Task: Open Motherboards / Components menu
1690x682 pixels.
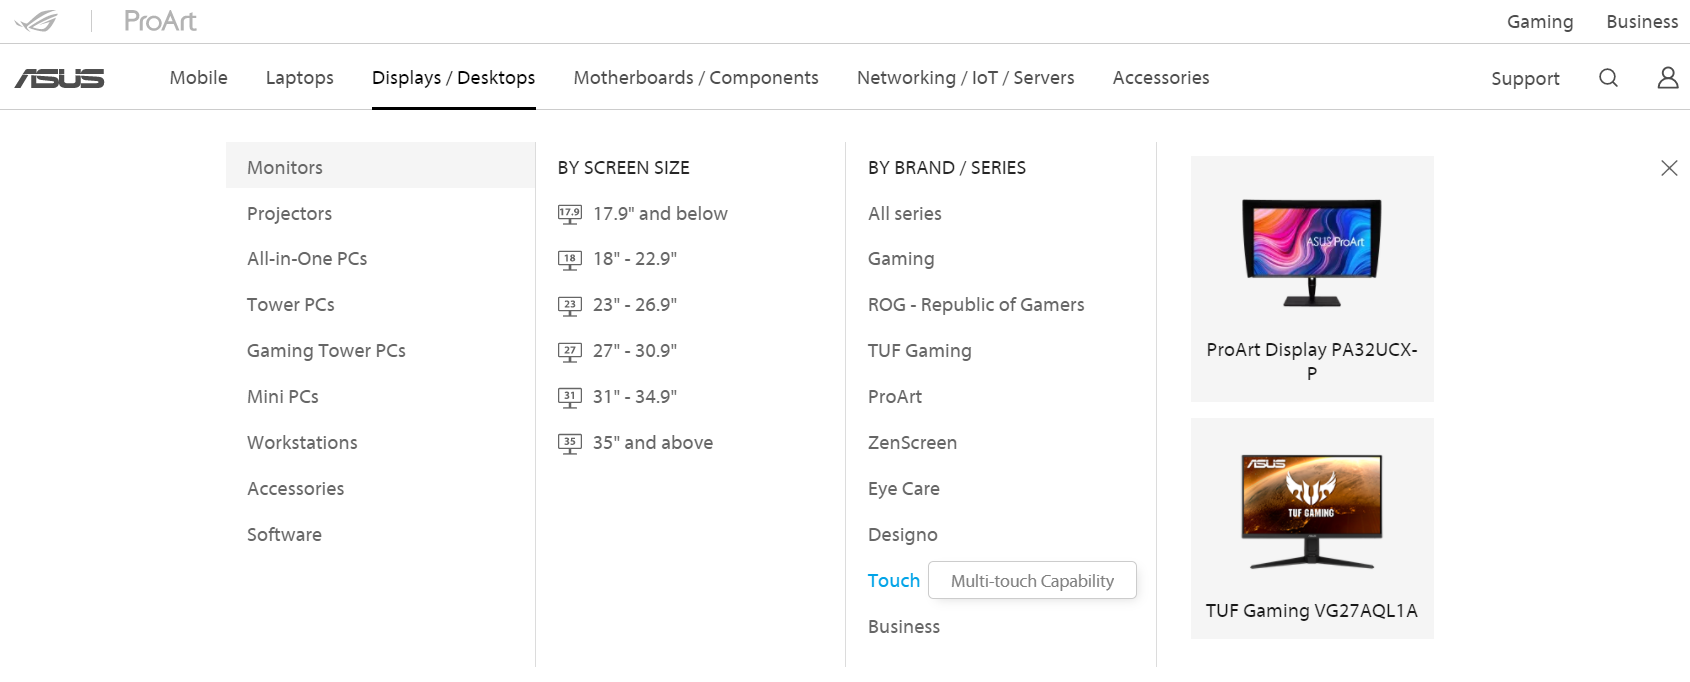Action: [696, 78]
